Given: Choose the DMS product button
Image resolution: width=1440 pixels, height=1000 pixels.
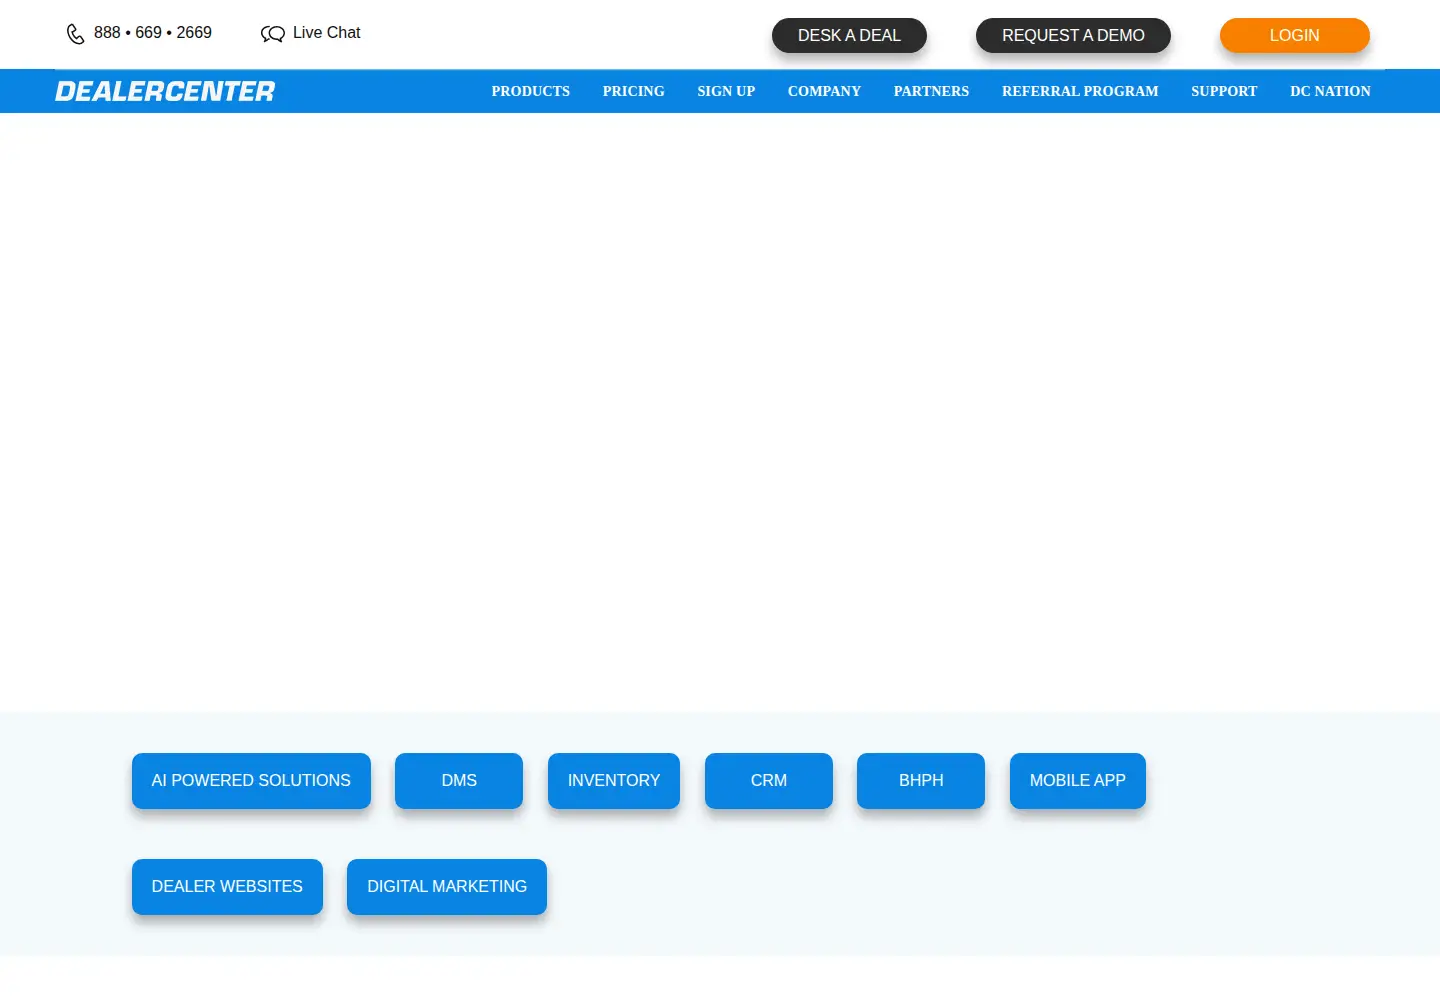Looking at the screenshot, I should pos(459,781).
